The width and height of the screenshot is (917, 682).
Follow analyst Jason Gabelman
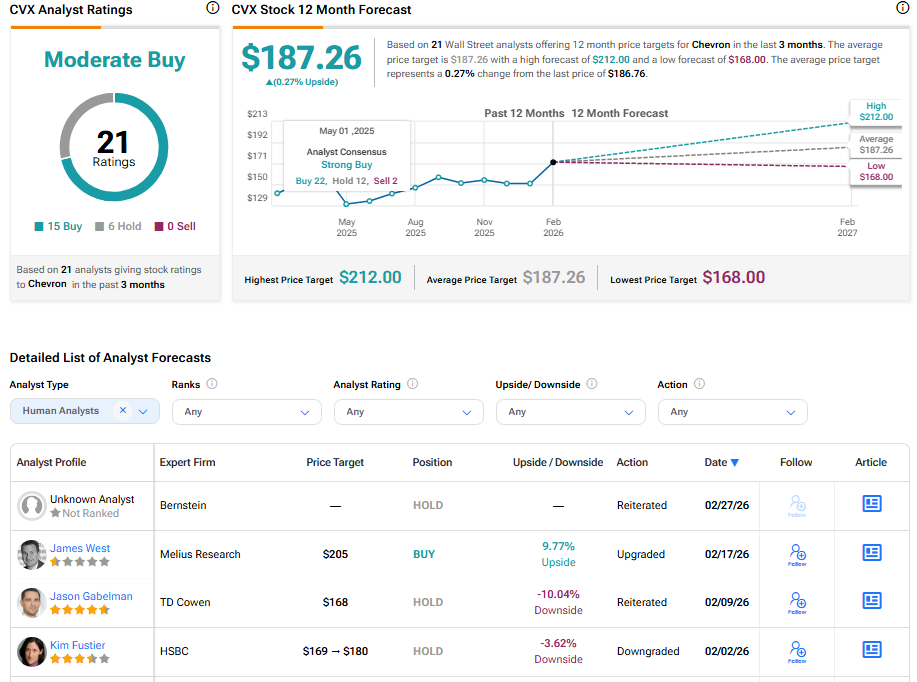(x=797, y=602)
